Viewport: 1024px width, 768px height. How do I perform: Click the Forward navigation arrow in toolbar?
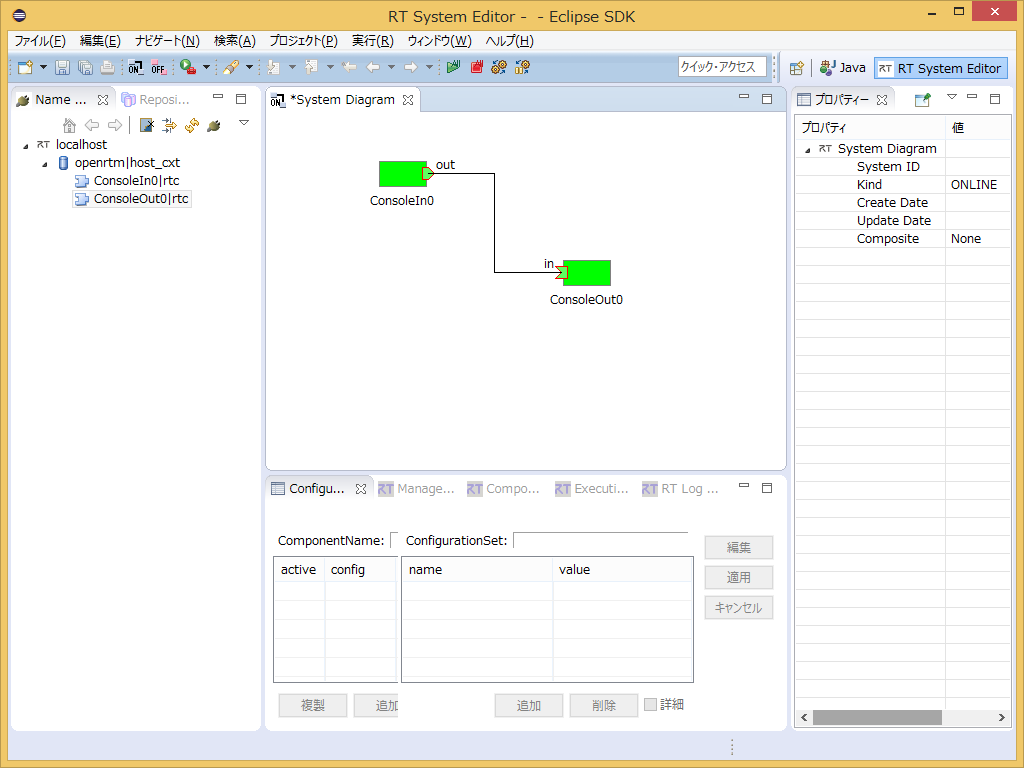tap(411, 67)
